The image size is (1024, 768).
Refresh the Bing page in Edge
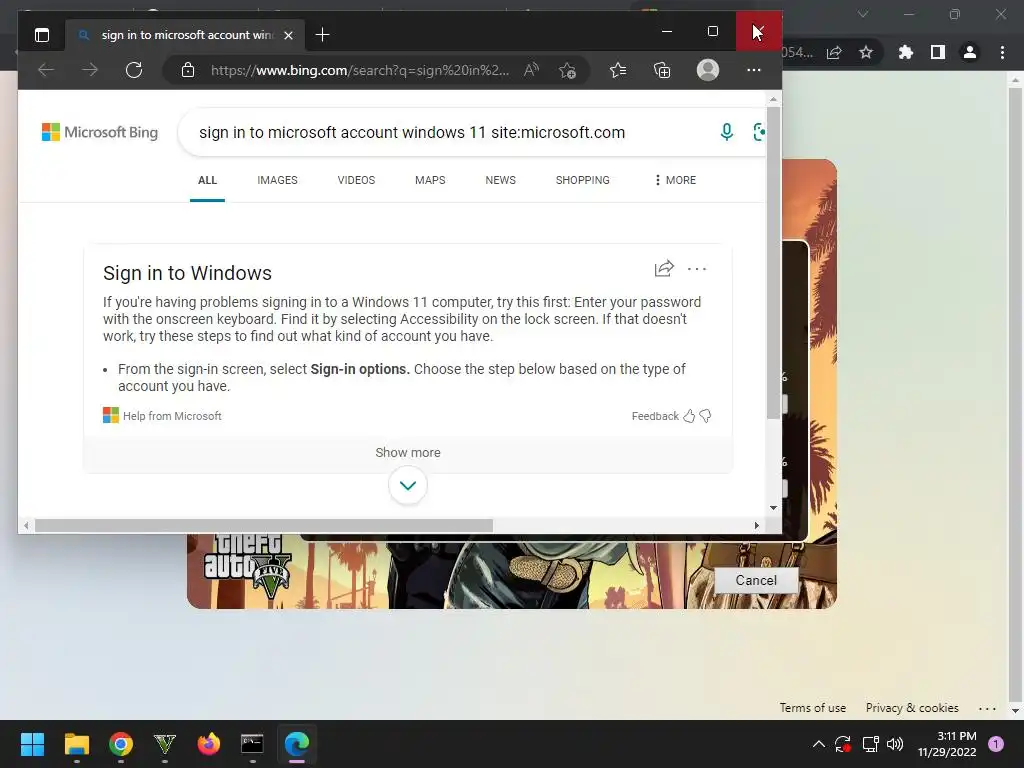click(x=134, y=70)
